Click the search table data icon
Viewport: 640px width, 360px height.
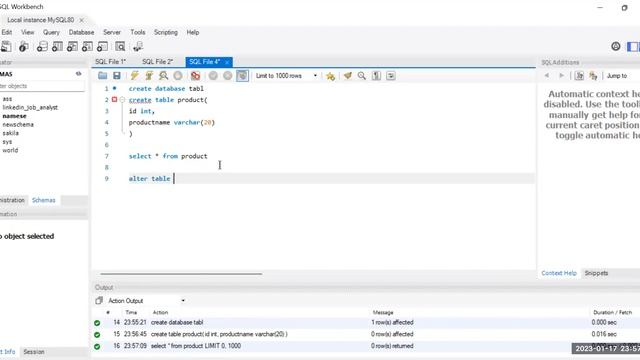[x=120, y=47]
